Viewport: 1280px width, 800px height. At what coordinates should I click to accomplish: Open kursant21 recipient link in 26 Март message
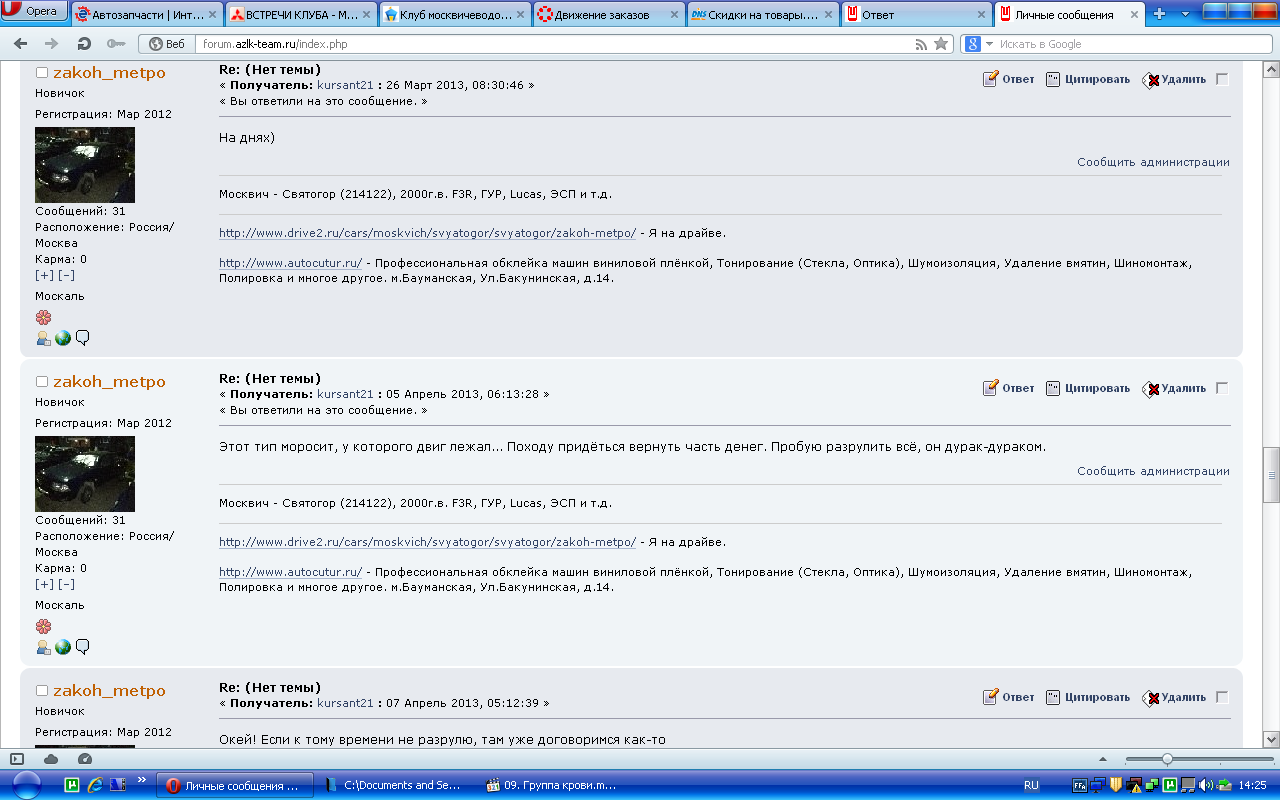[x=345, y=86]
